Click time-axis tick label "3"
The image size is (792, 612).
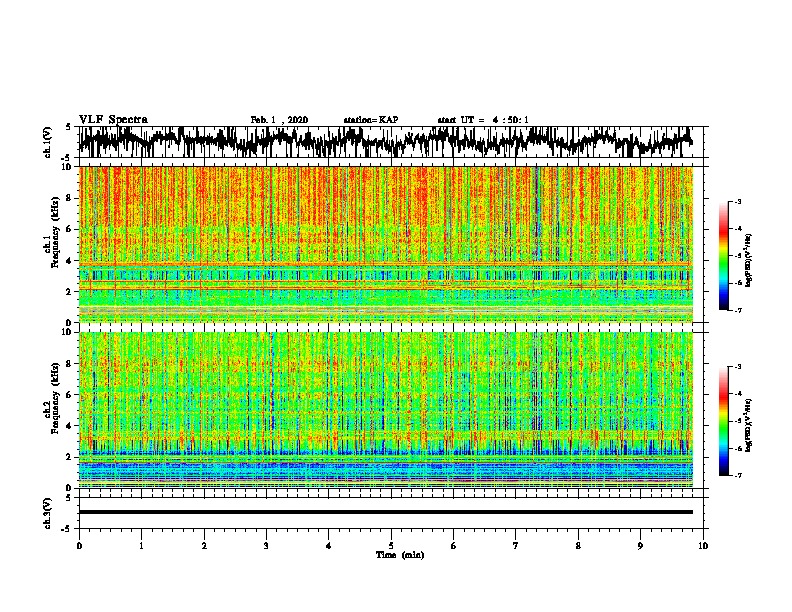(x=266, y=546)
